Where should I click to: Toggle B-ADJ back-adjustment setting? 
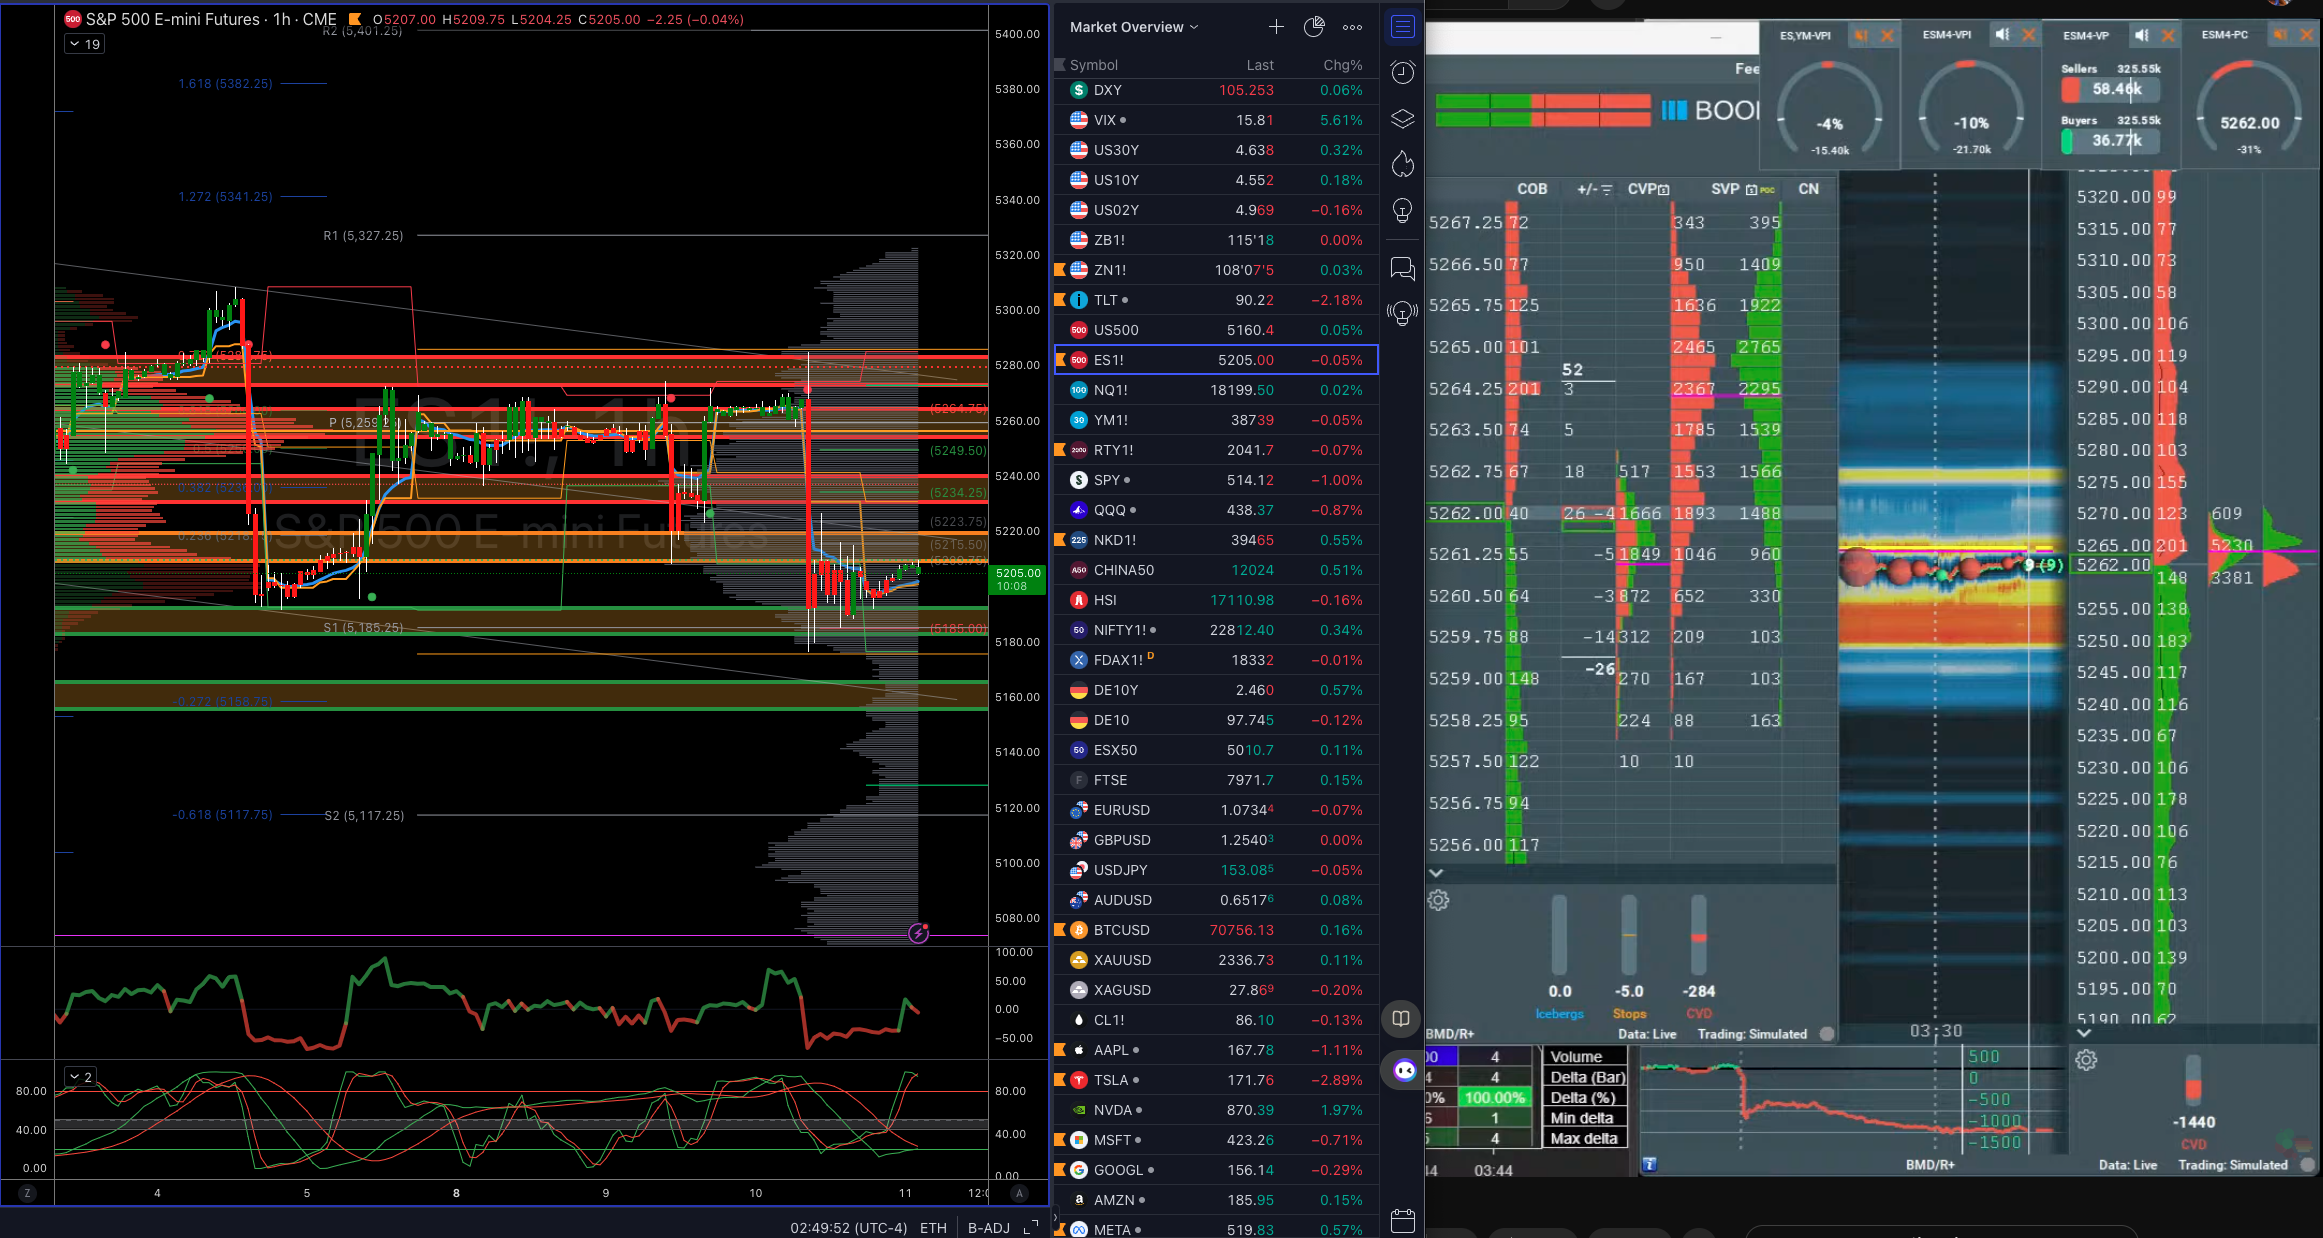click(988, 1227)
